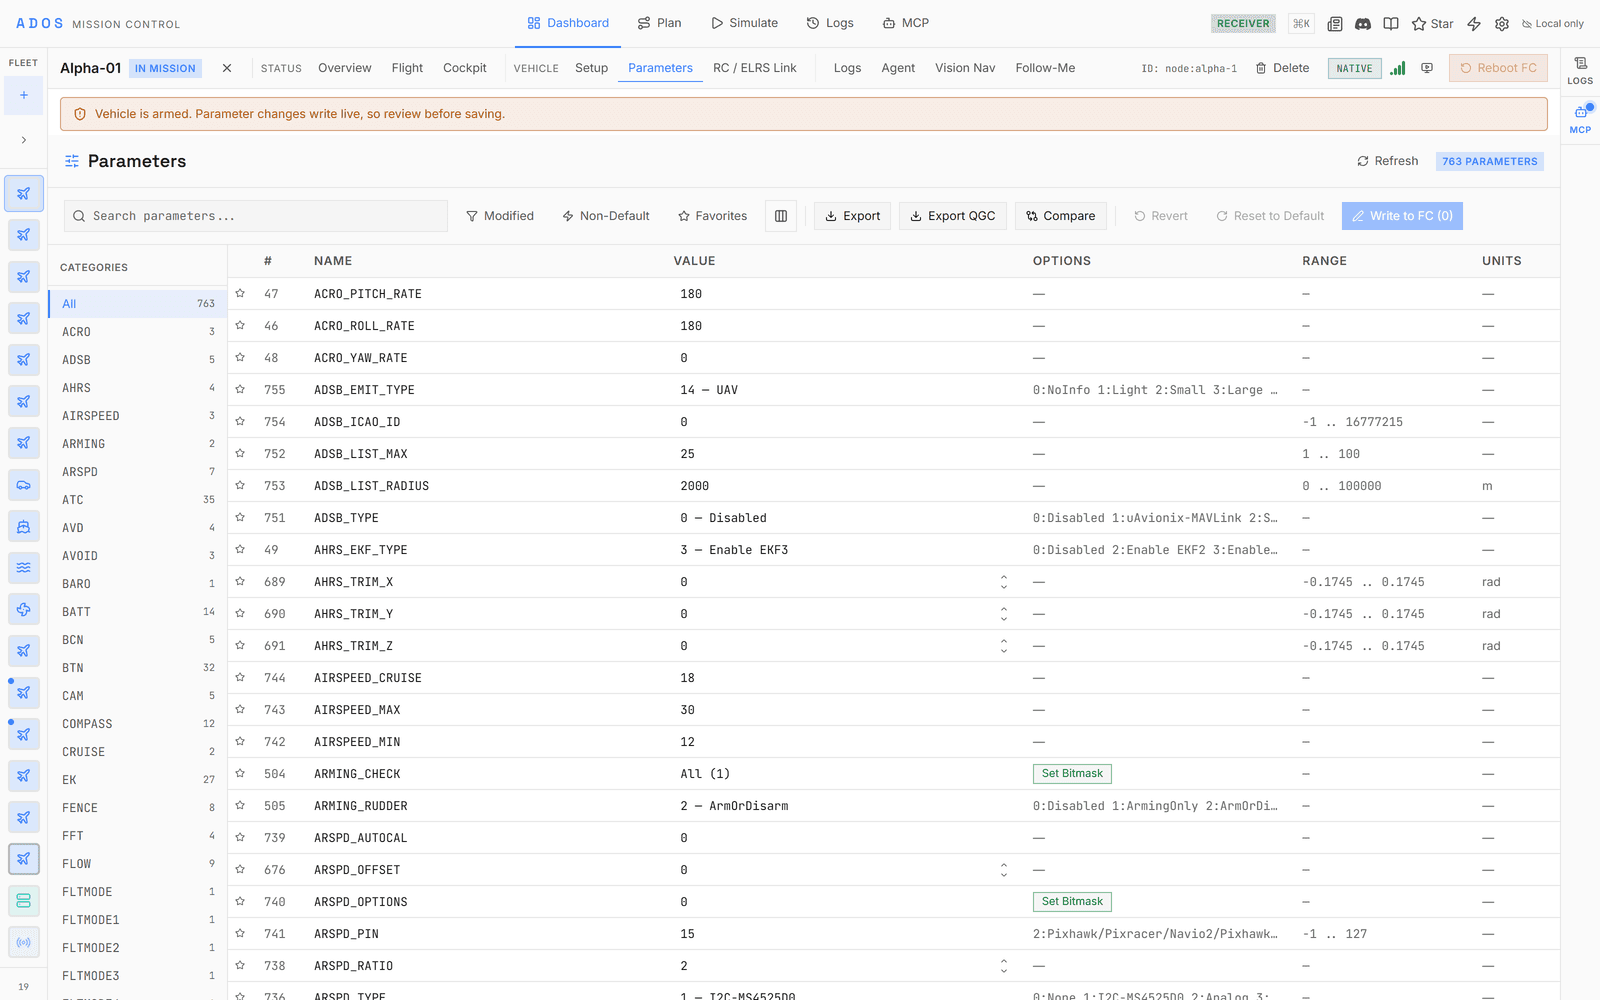The width and height of the screenshot is (1600, 1000).
Task: Click the Search parameters field
Action: [x=256, y=216]
